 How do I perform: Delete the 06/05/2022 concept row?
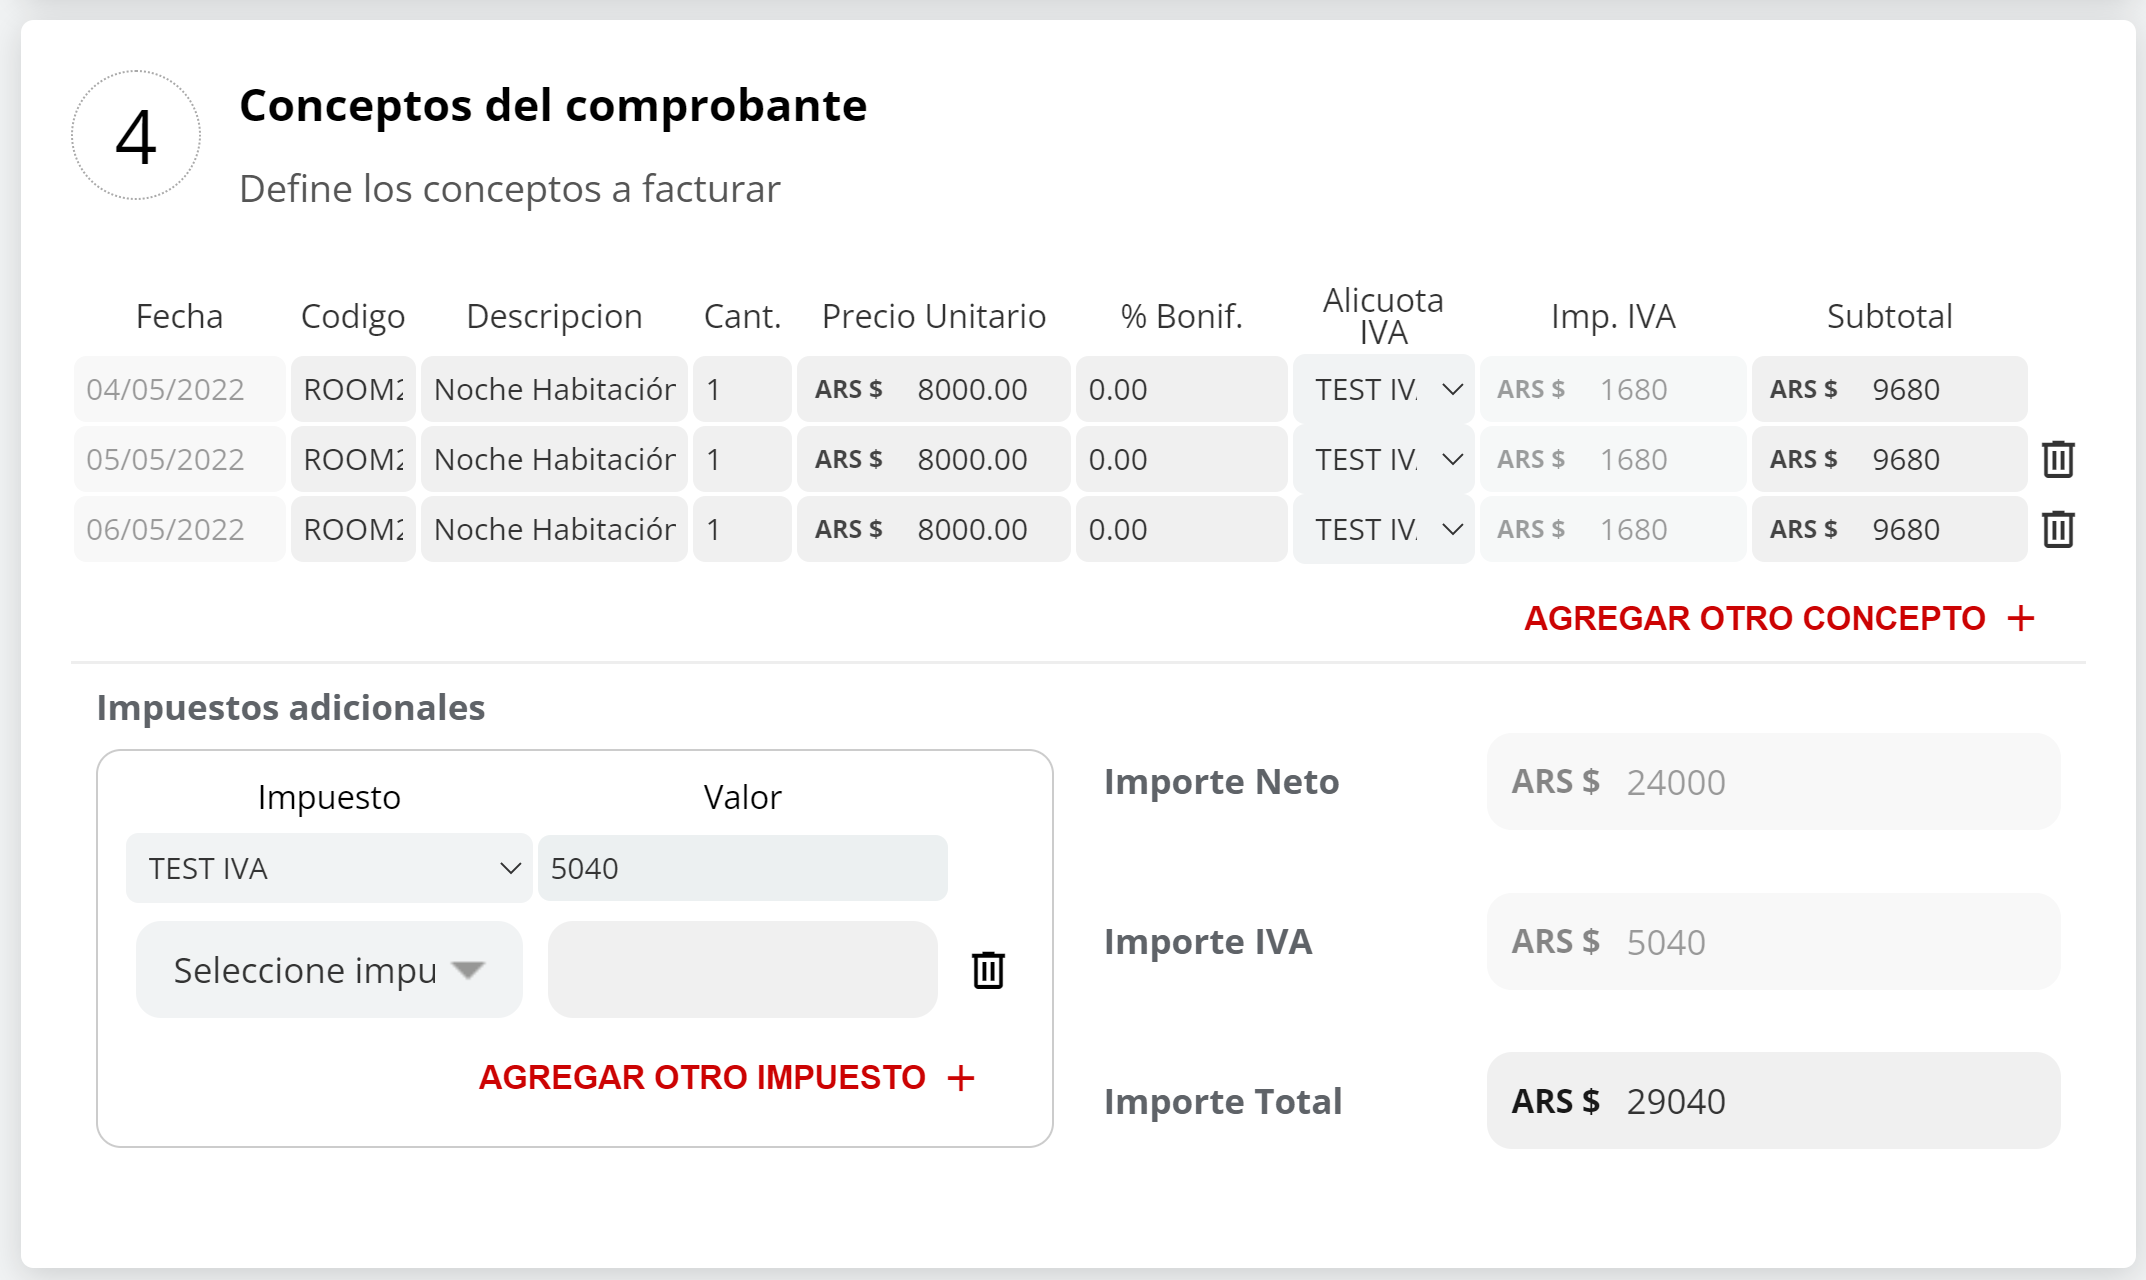click(2058, 529)
